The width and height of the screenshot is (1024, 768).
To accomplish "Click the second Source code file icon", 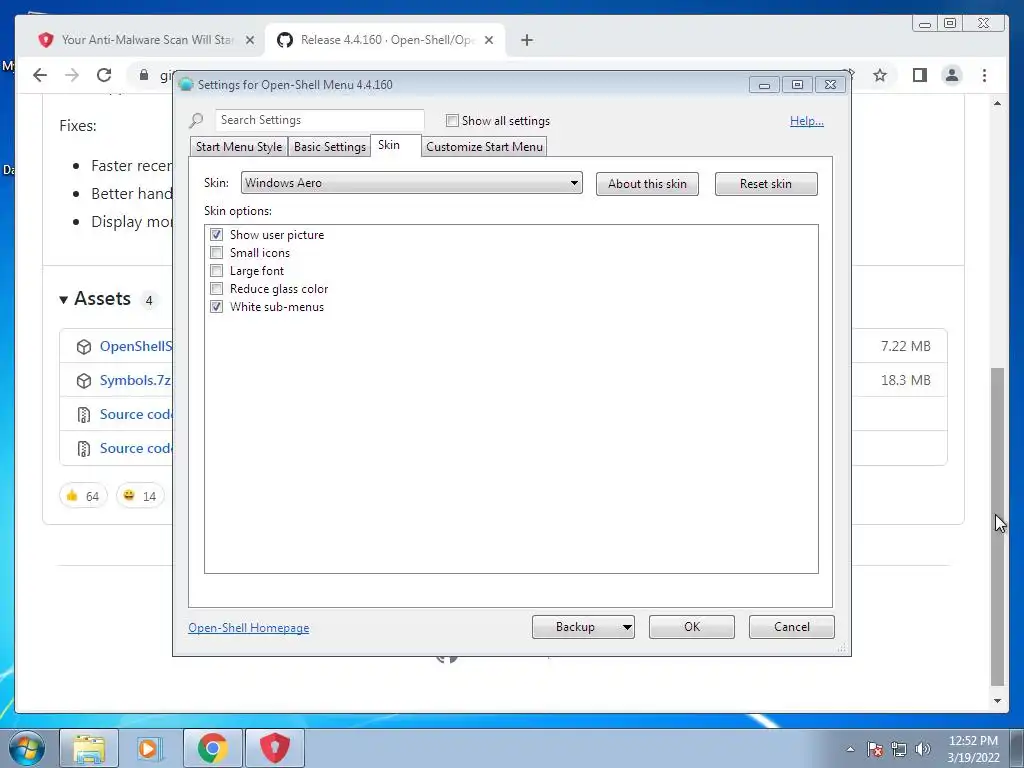I will (x=84, y=449).
